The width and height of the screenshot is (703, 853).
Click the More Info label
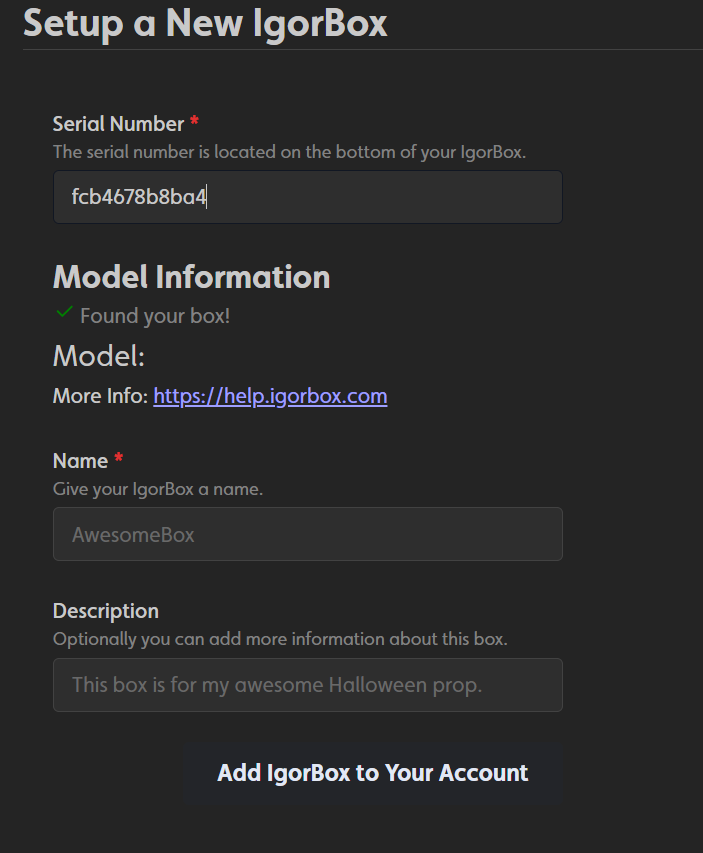click(x=98, y=396)
